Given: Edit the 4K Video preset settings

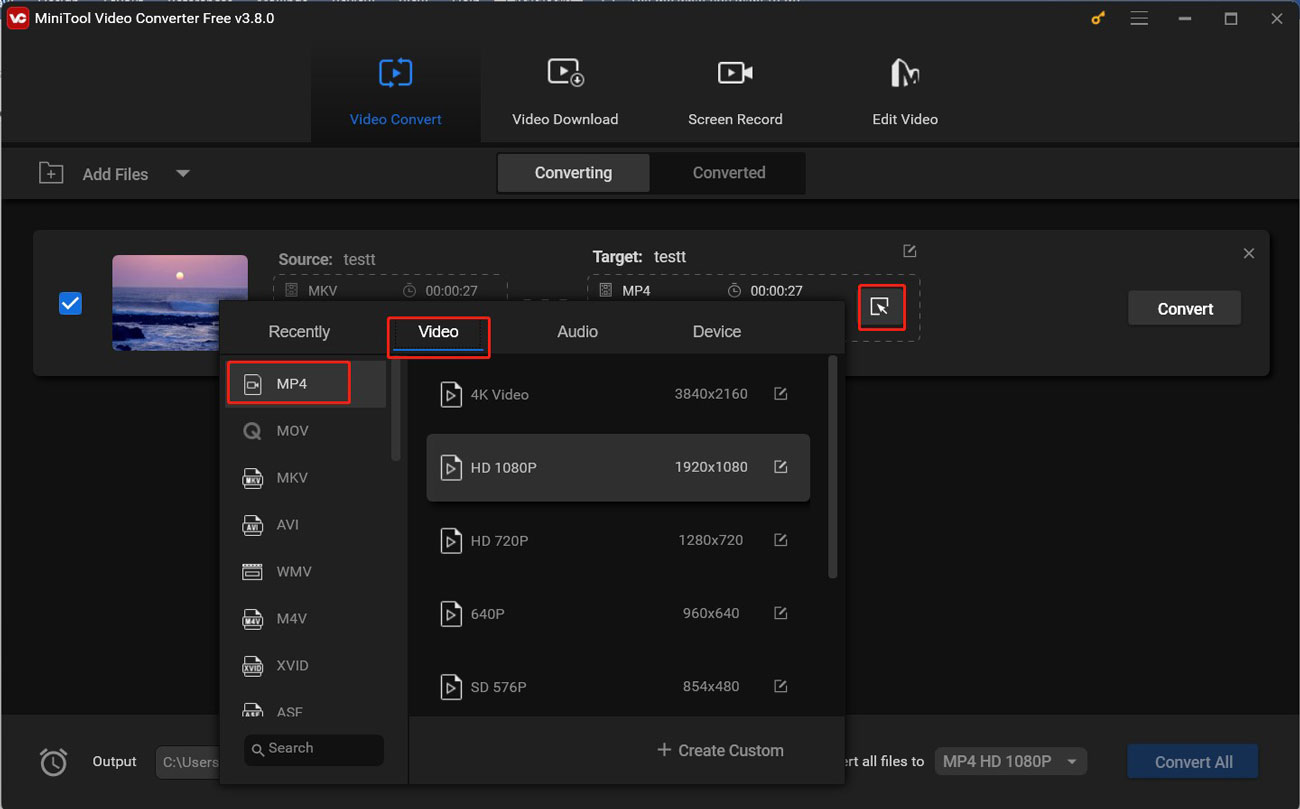Looking at the screenshot, I should coord(781,394).
